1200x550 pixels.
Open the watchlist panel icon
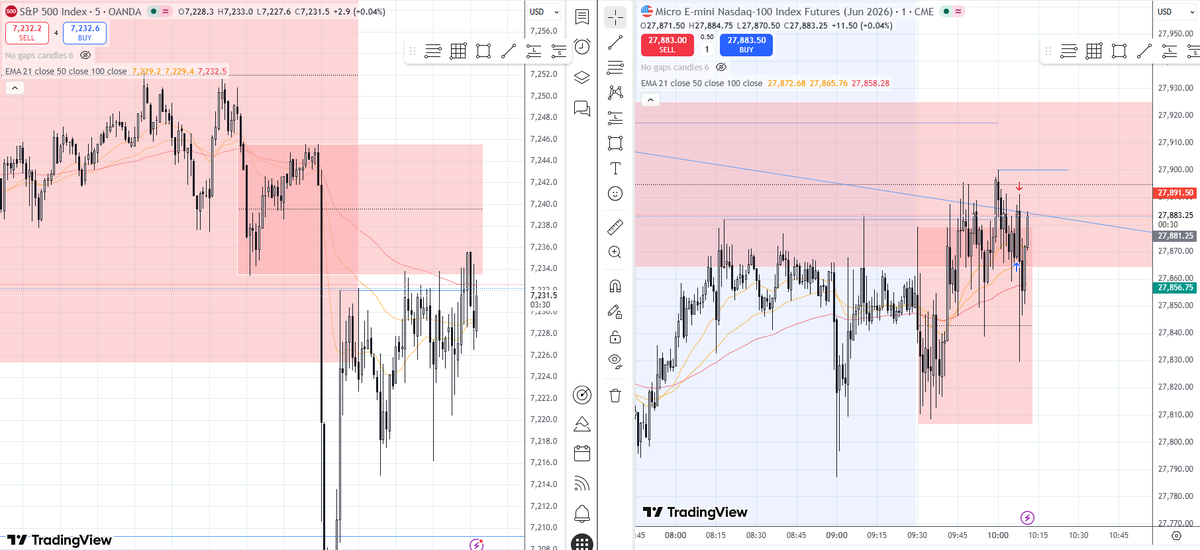pyautogui.click(x=581, y=17)
